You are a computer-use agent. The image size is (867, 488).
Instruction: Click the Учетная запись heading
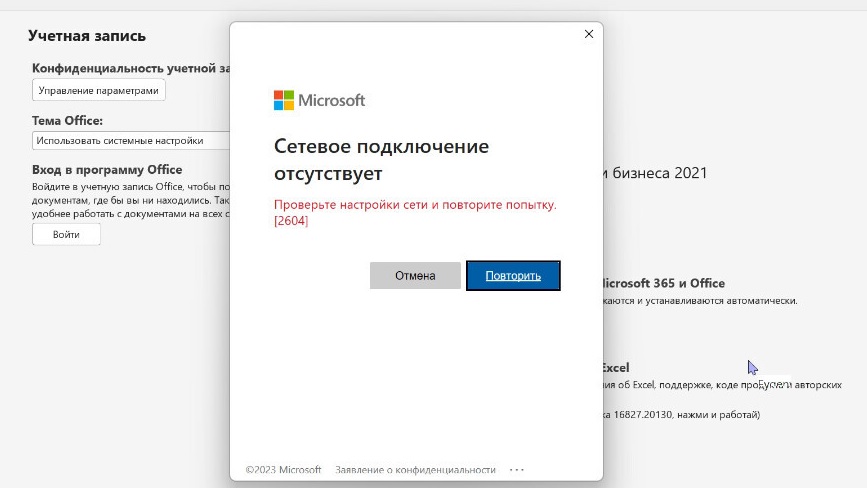[87, 36]
